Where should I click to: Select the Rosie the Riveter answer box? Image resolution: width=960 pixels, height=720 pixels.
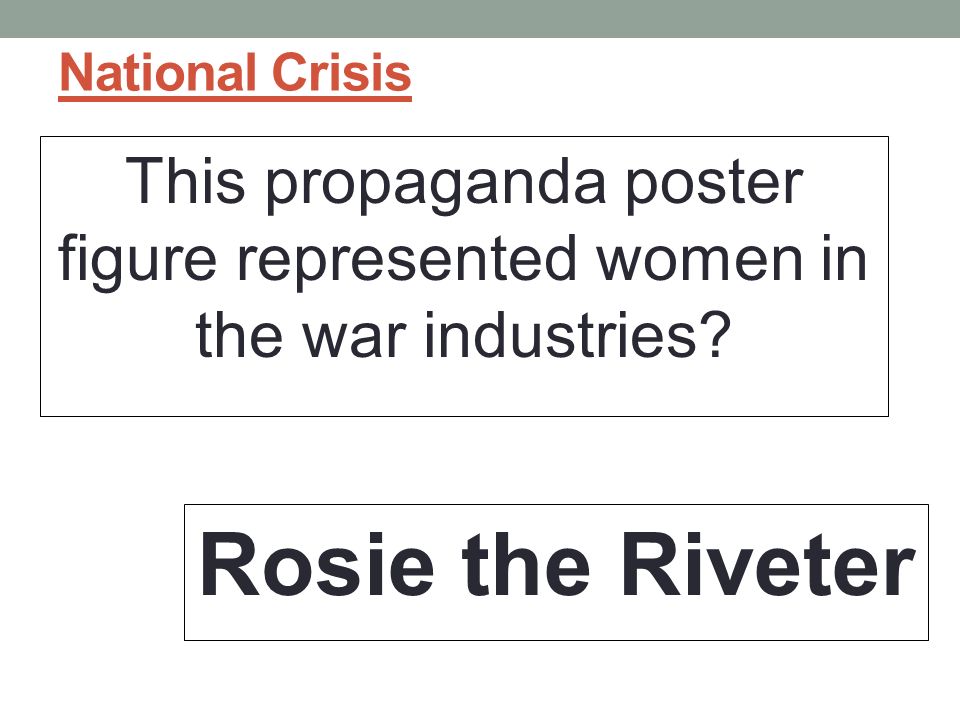pyautogui.click(x=556, y=572)
